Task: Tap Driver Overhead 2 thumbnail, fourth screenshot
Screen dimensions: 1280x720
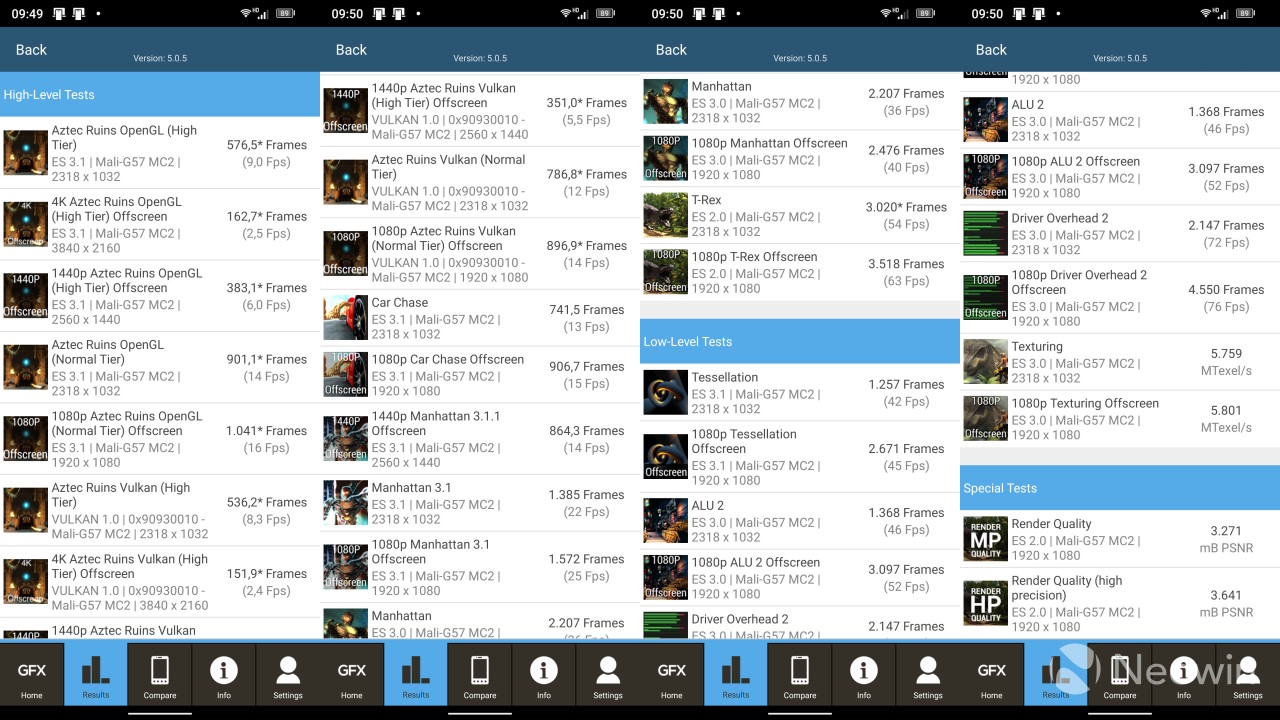Action: click(x=985, y=233)
